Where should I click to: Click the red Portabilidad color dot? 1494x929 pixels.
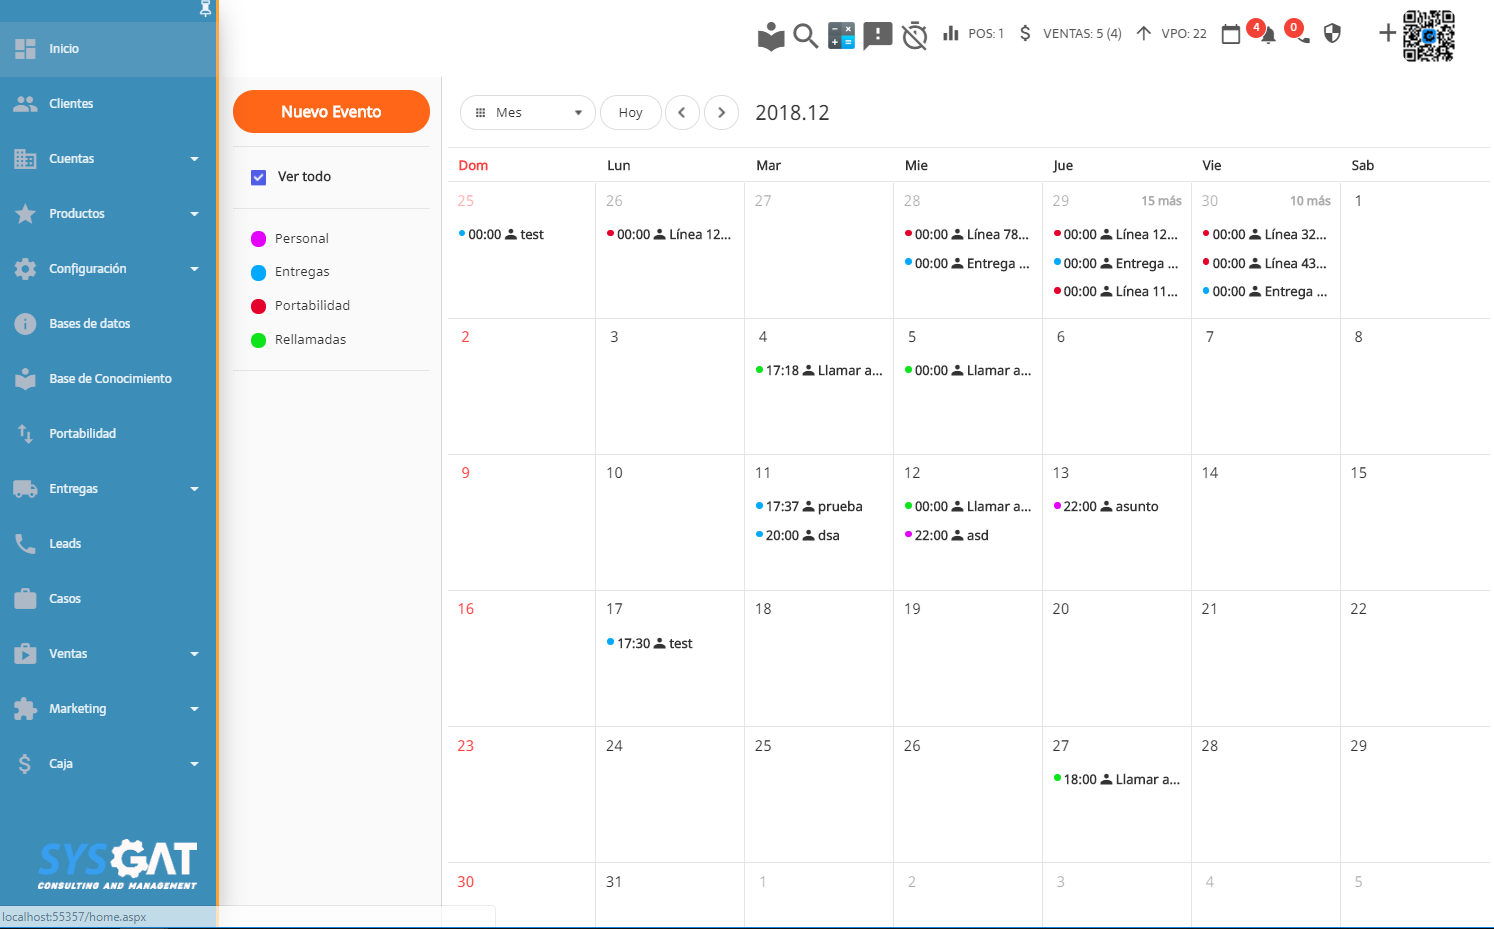(x=259, y=306)
